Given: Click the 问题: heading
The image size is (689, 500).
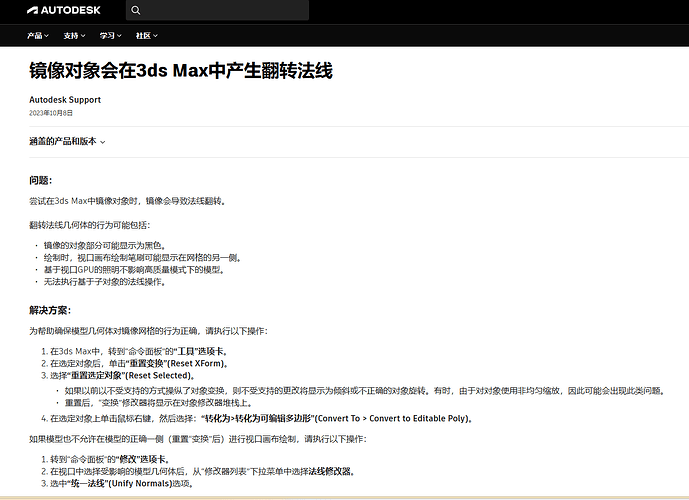Looking at the screenshot, I should coord(40,180).
